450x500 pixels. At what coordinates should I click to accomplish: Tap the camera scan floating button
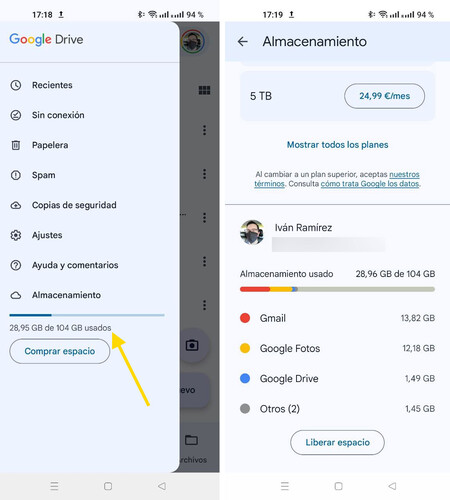point(192,345)
